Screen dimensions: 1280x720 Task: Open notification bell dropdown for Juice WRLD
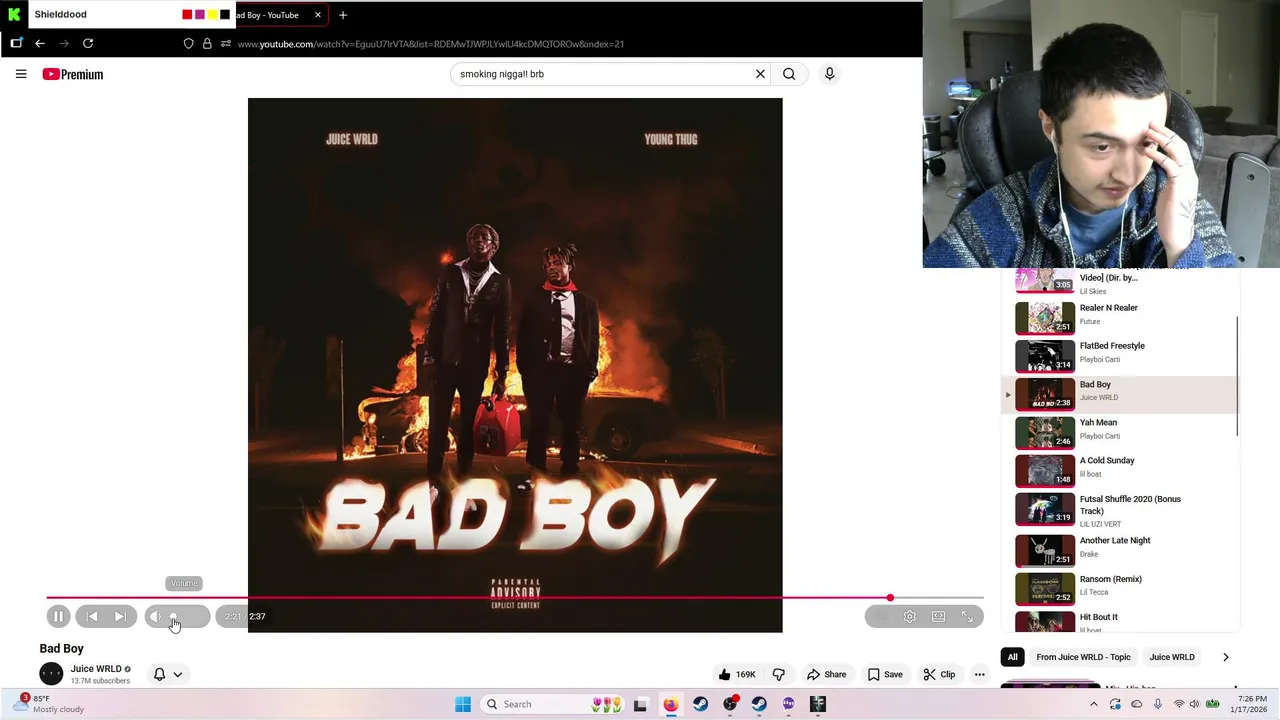pos(168,674)
